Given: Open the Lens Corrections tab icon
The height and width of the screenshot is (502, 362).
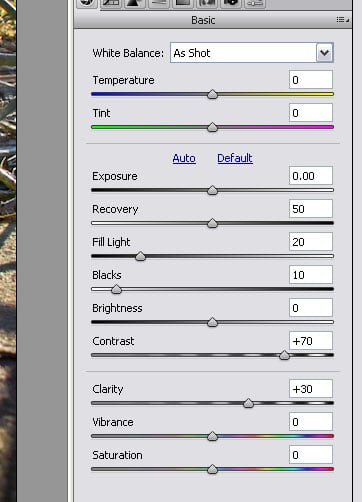Looking at the screenshot, I should (x=207, y=3).
